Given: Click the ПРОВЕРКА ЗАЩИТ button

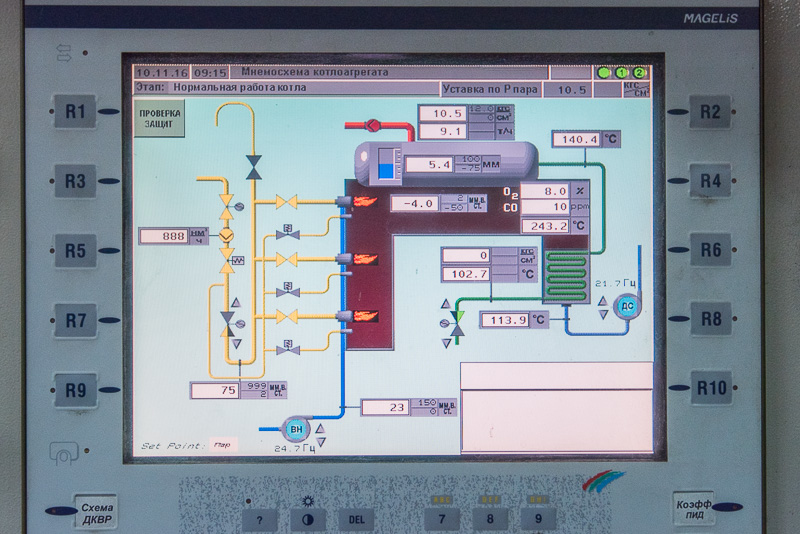Looking at the screenshot, I should [159, 118].
